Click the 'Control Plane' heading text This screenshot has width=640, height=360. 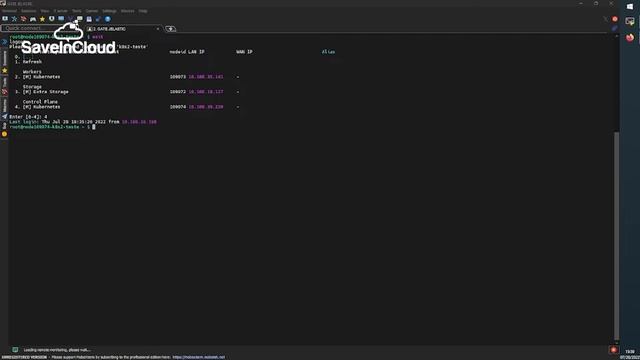(40, 102)
